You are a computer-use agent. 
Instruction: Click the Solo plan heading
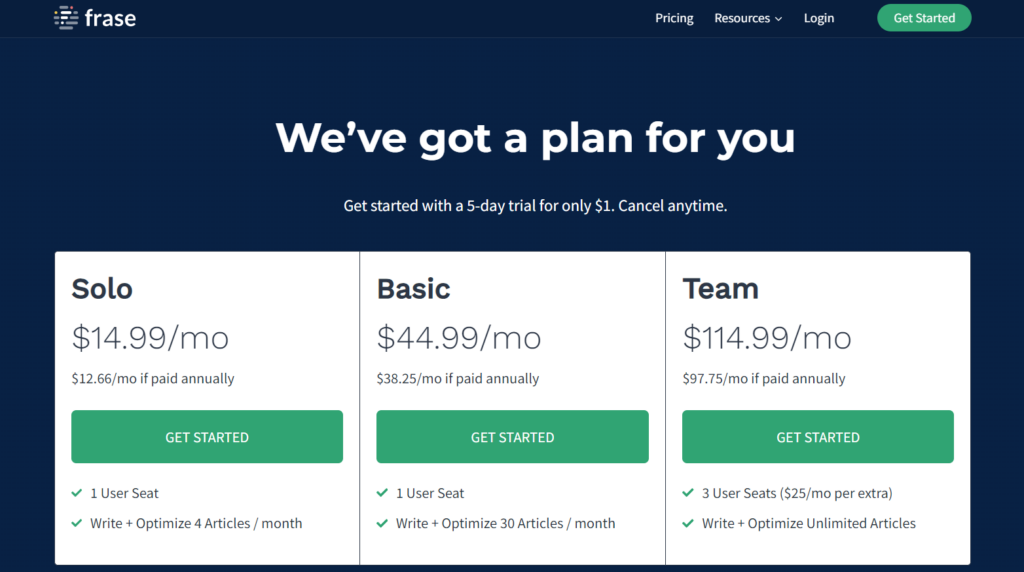102,289
